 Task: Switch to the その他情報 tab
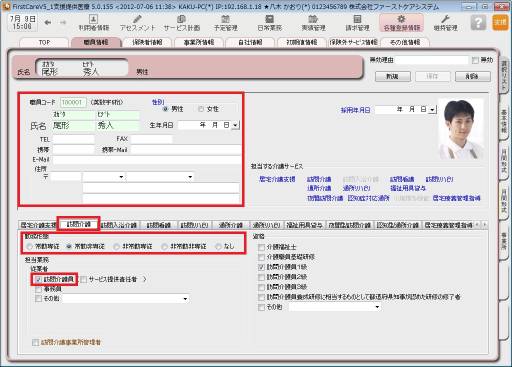tap(405, 42)
